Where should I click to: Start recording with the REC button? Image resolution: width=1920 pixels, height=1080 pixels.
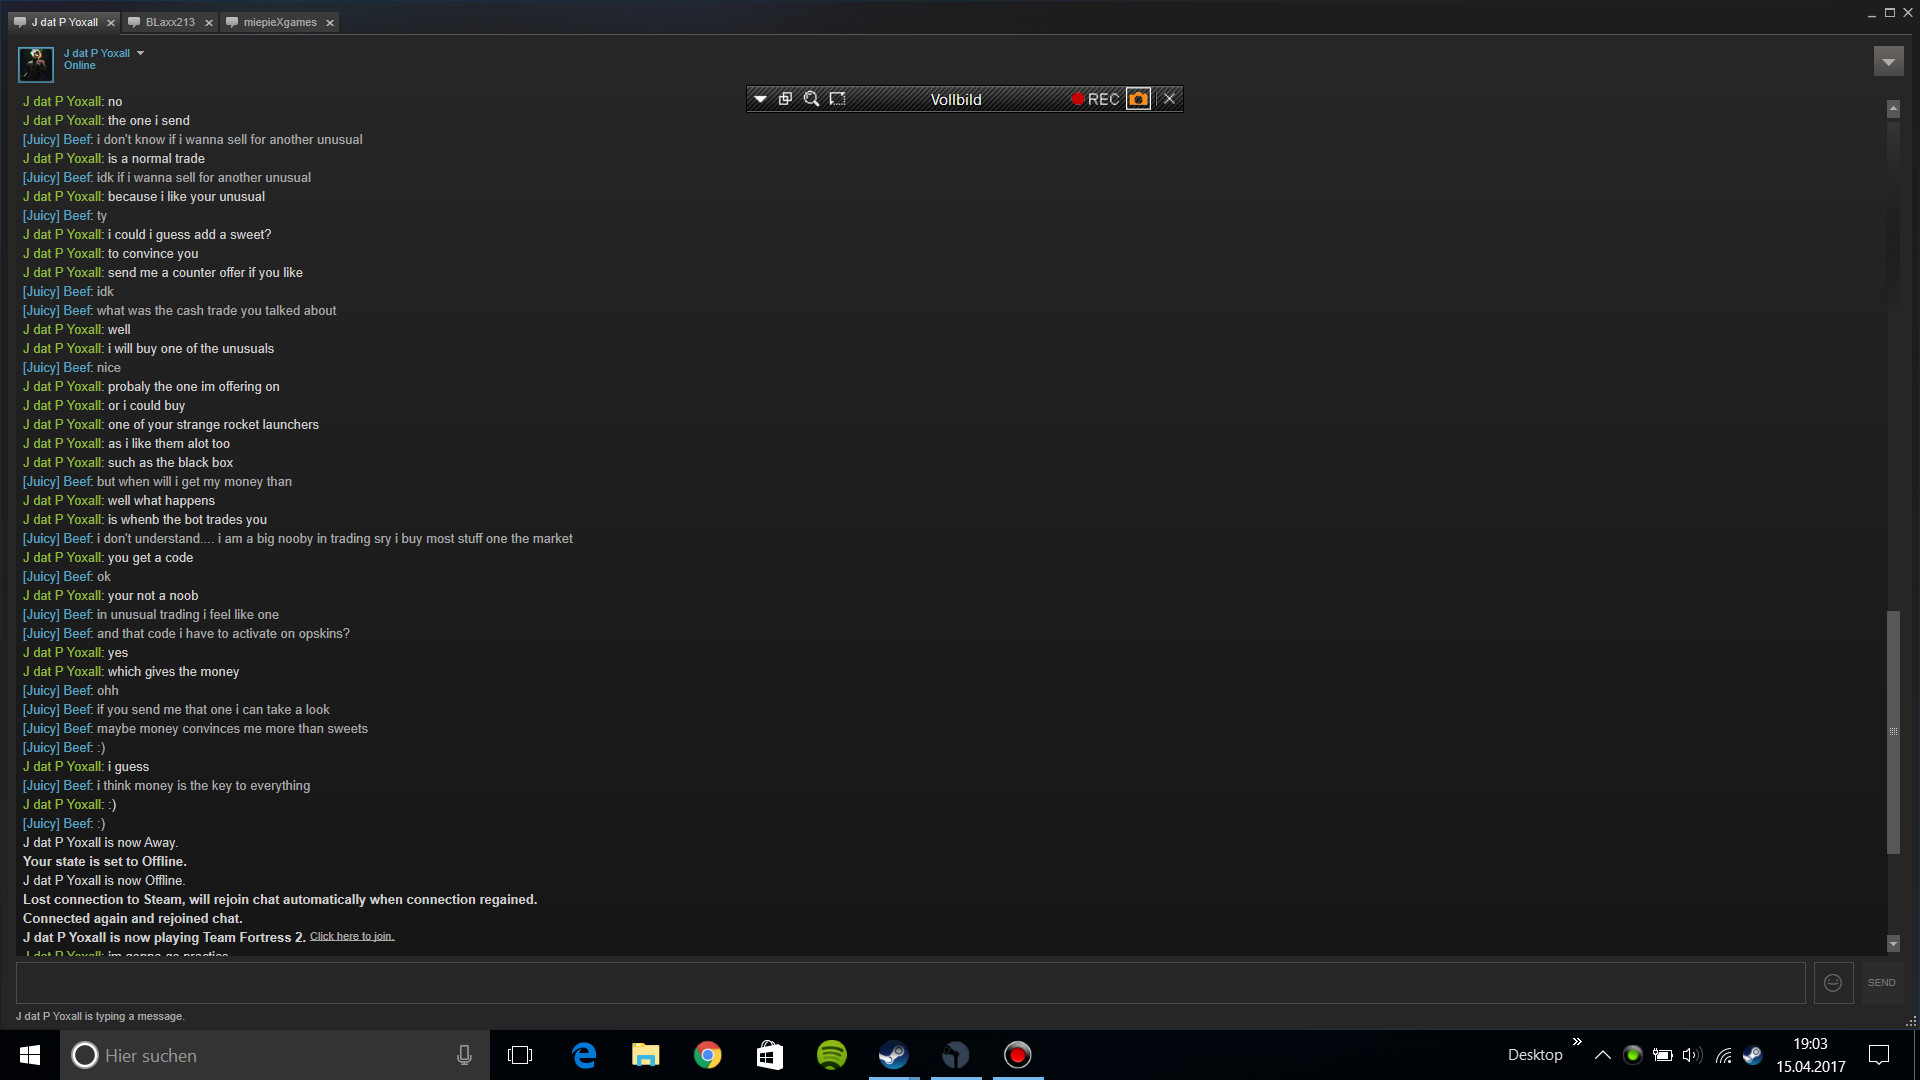click(x=1095, y=99)
